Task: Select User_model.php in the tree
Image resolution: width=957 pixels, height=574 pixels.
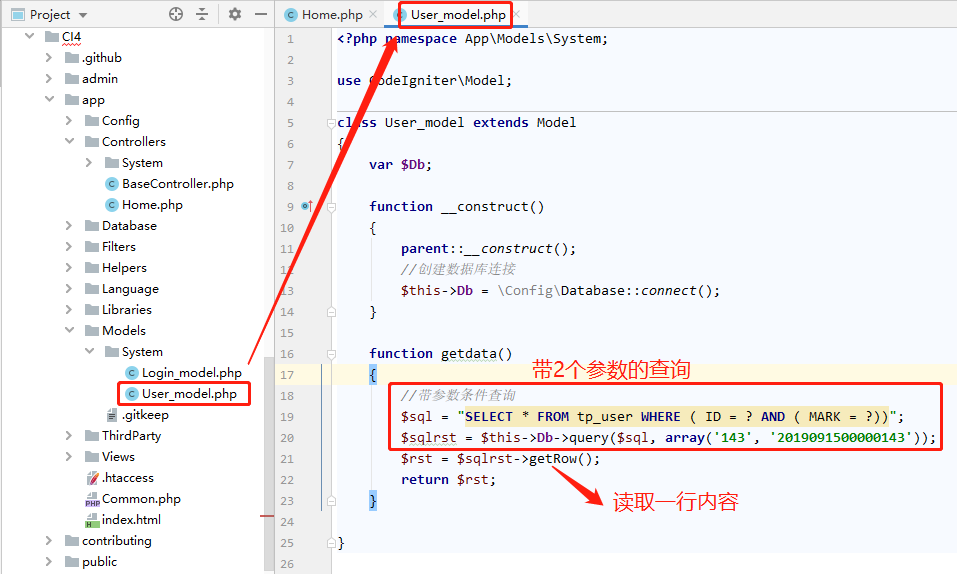Action: point(189,394)
